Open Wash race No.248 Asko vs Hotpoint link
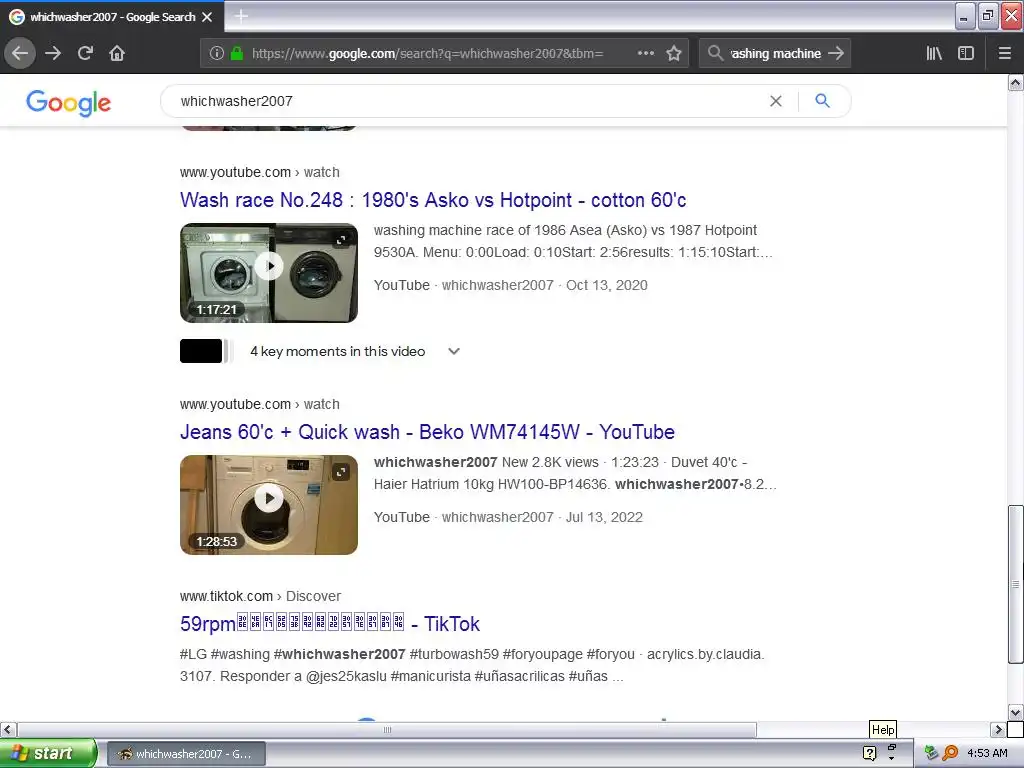Screen dimensions: 1024x768 pyautogui.click(x=433, y=200)
